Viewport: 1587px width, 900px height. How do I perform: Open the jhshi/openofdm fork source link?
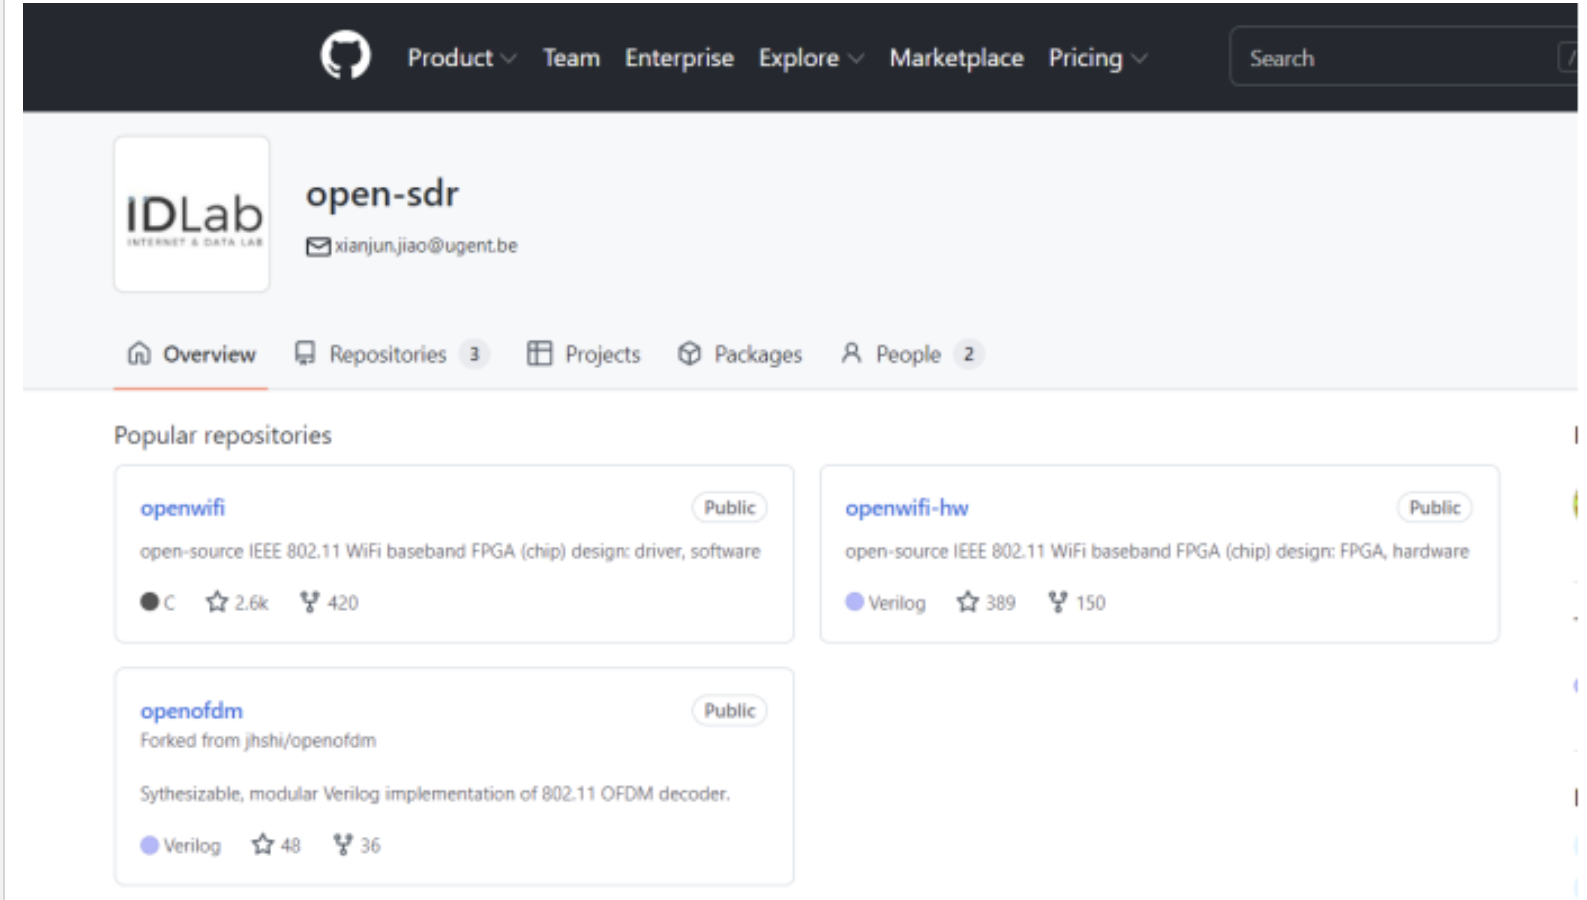click(310, 741)
